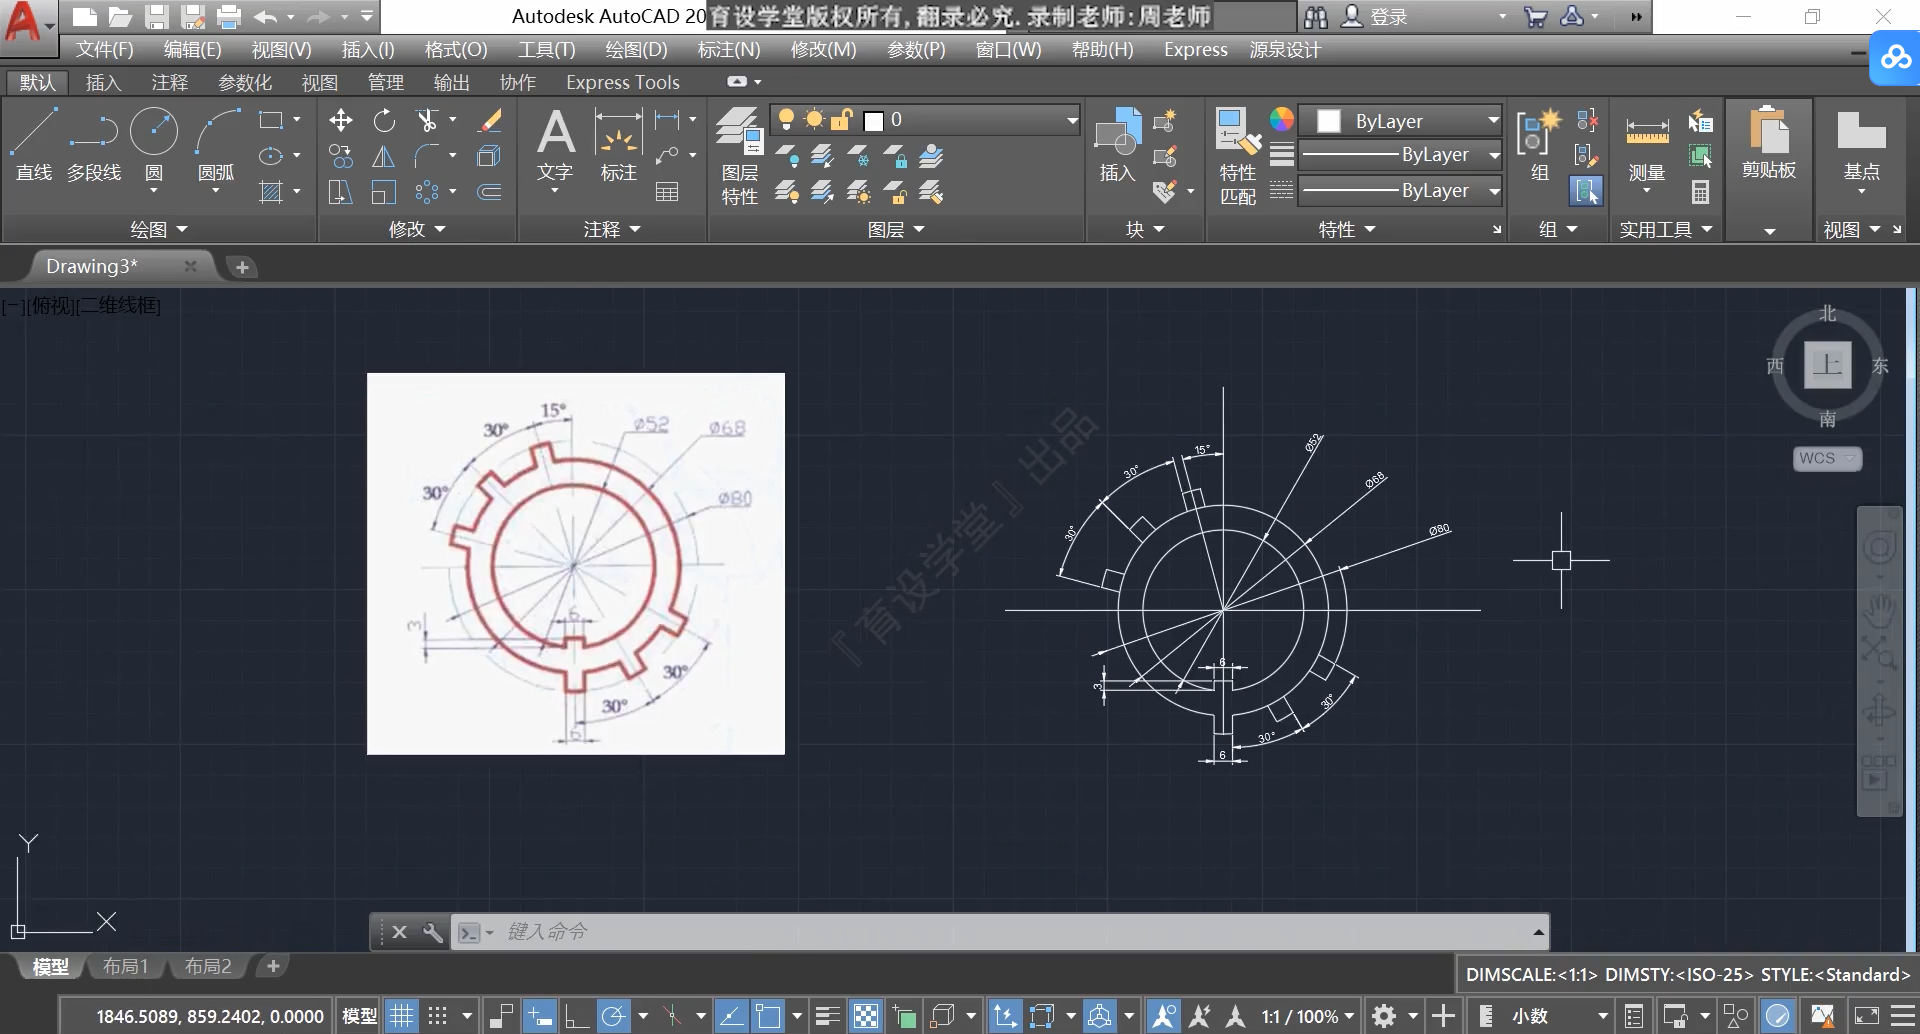Open the ByLayer linetype dropdown
Screen dimensions: 1920x1034
[x=1400, y=190]
